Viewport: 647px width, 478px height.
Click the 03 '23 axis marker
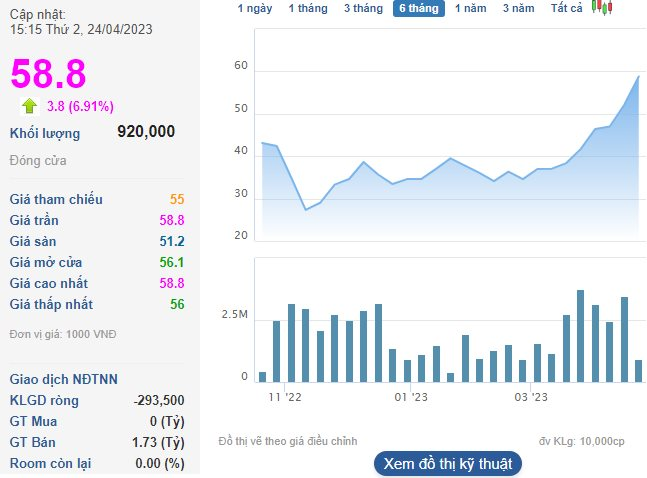531,397
